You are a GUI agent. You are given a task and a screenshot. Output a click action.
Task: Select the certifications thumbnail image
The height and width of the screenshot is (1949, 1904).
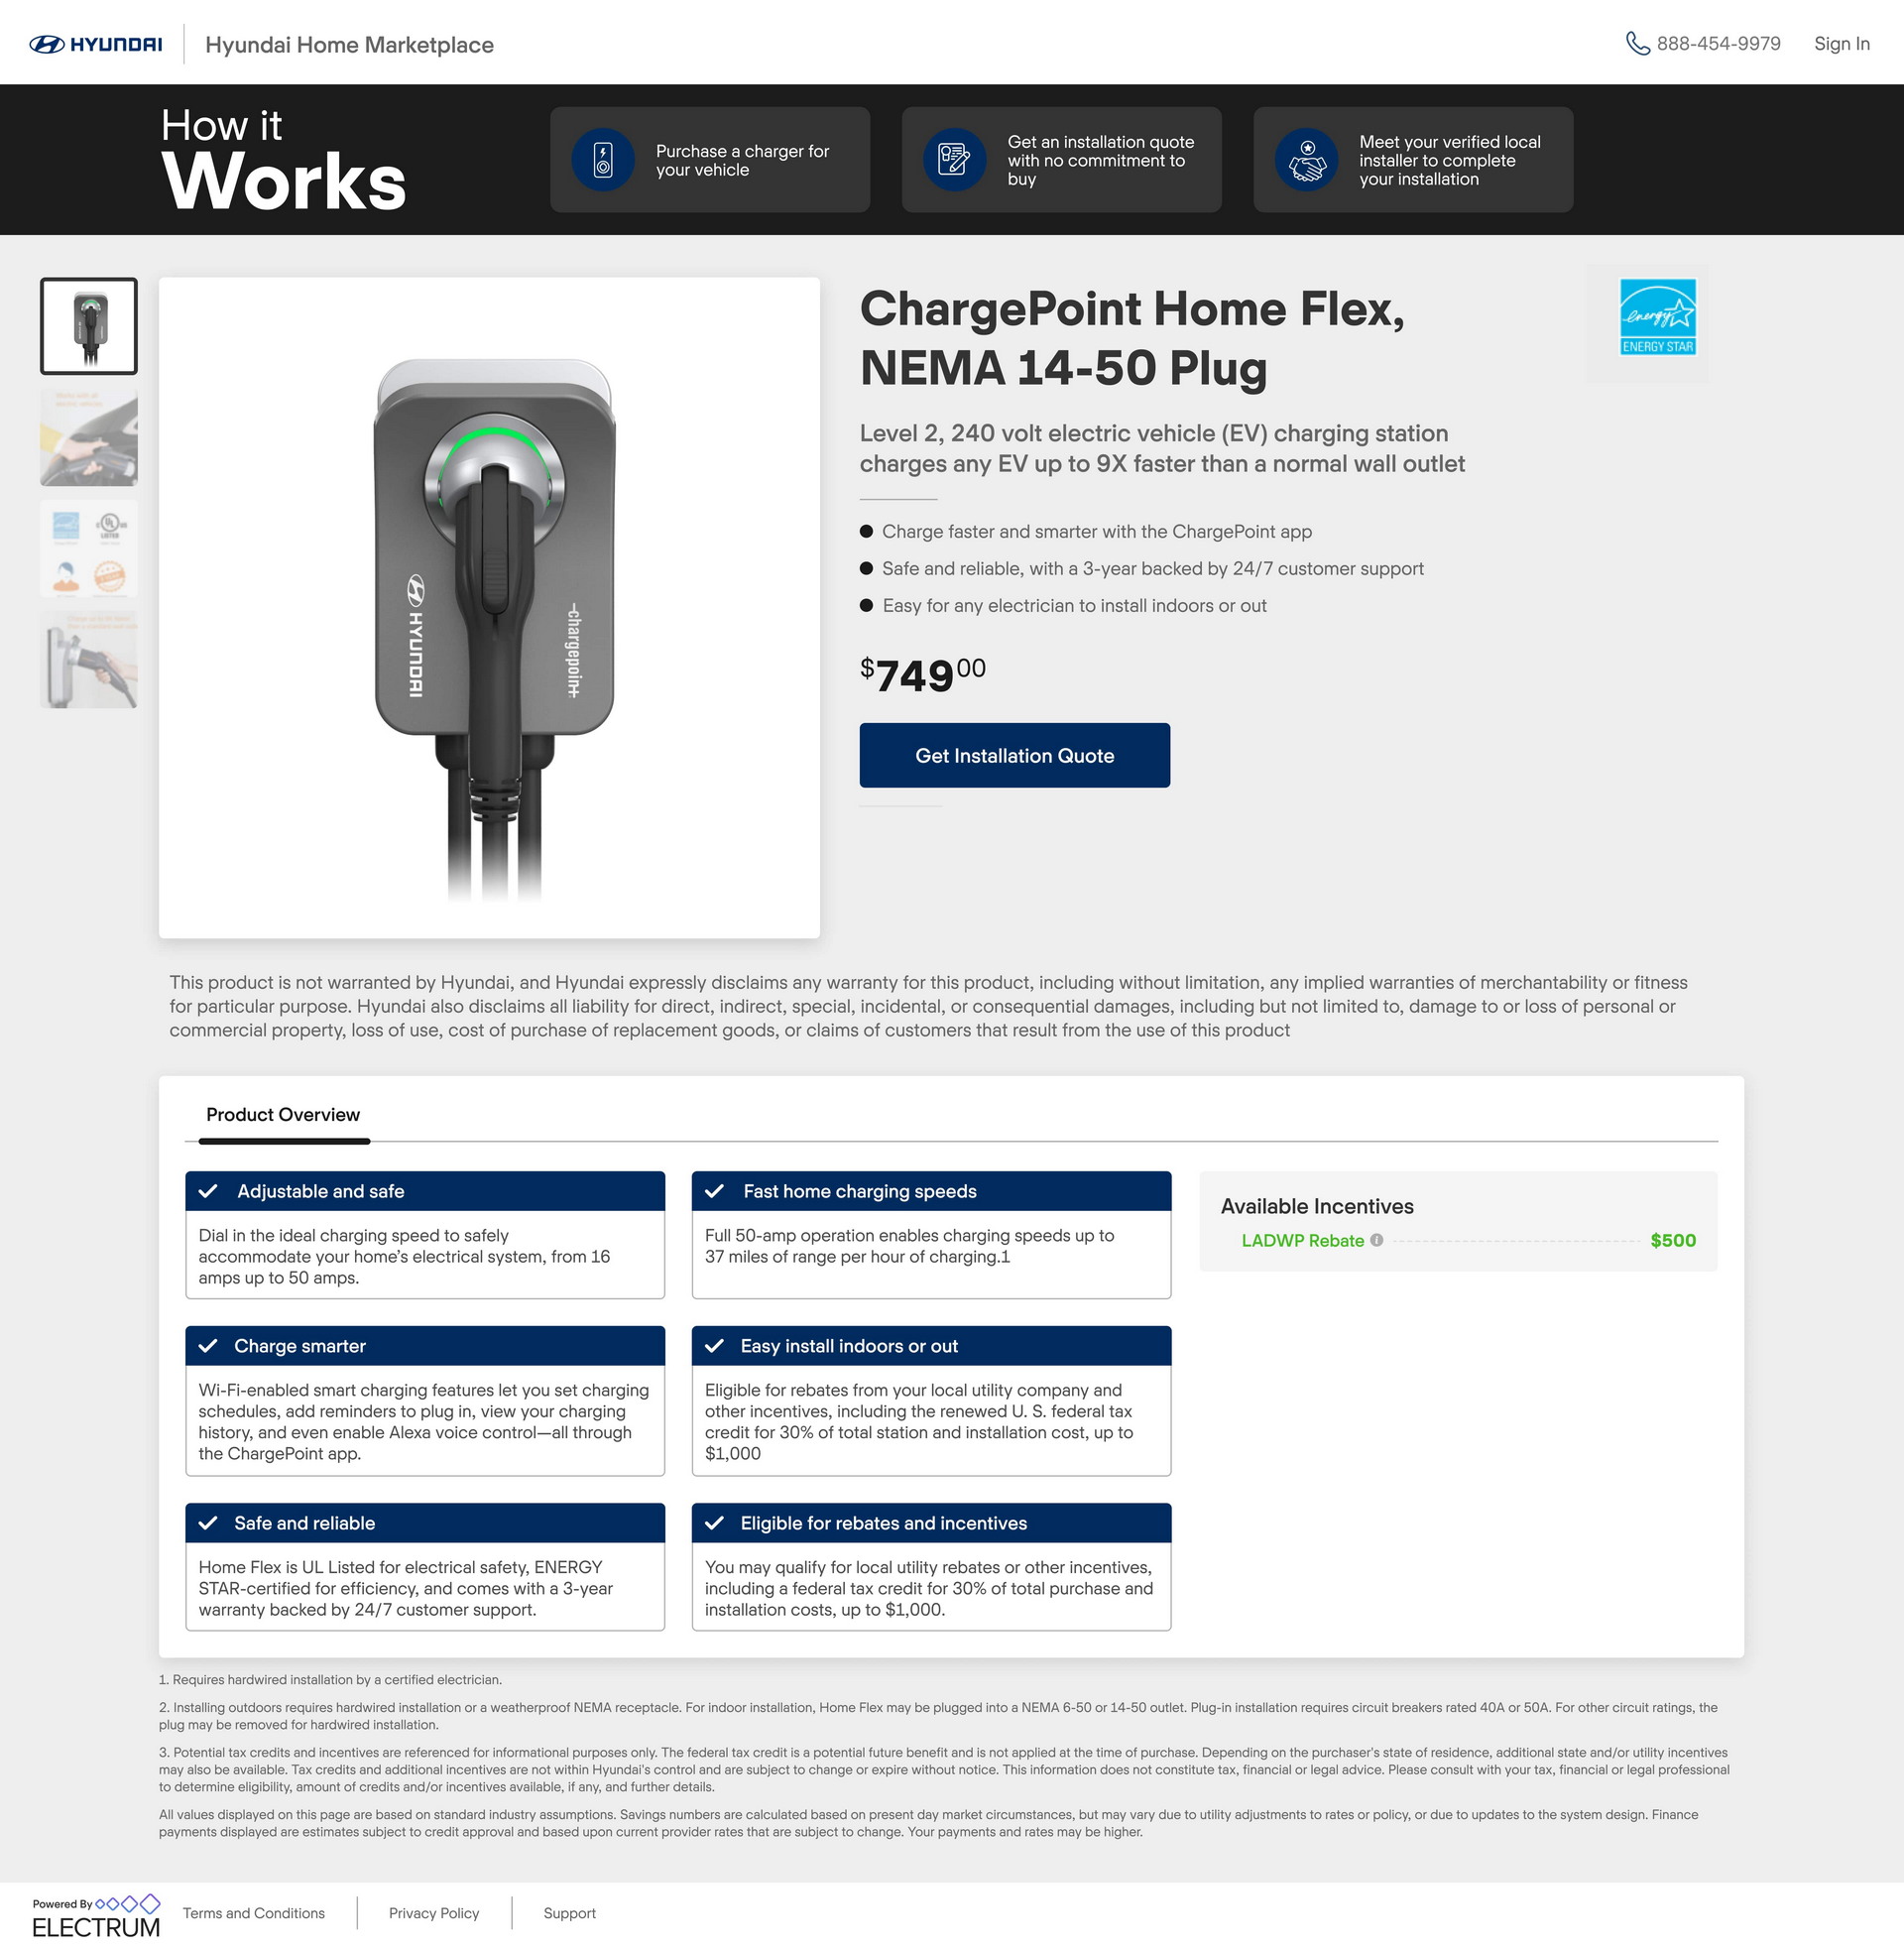coord(89,549)
